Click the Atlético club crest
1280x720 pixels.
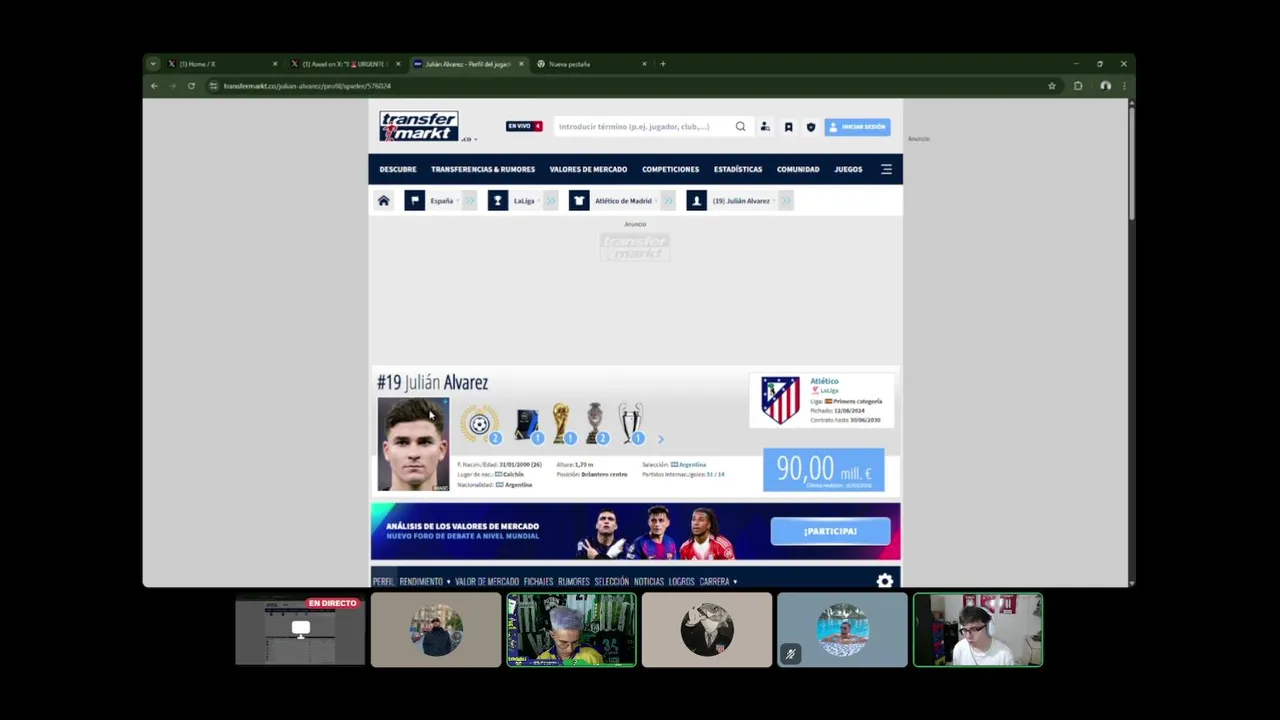[x=780, y=400]
